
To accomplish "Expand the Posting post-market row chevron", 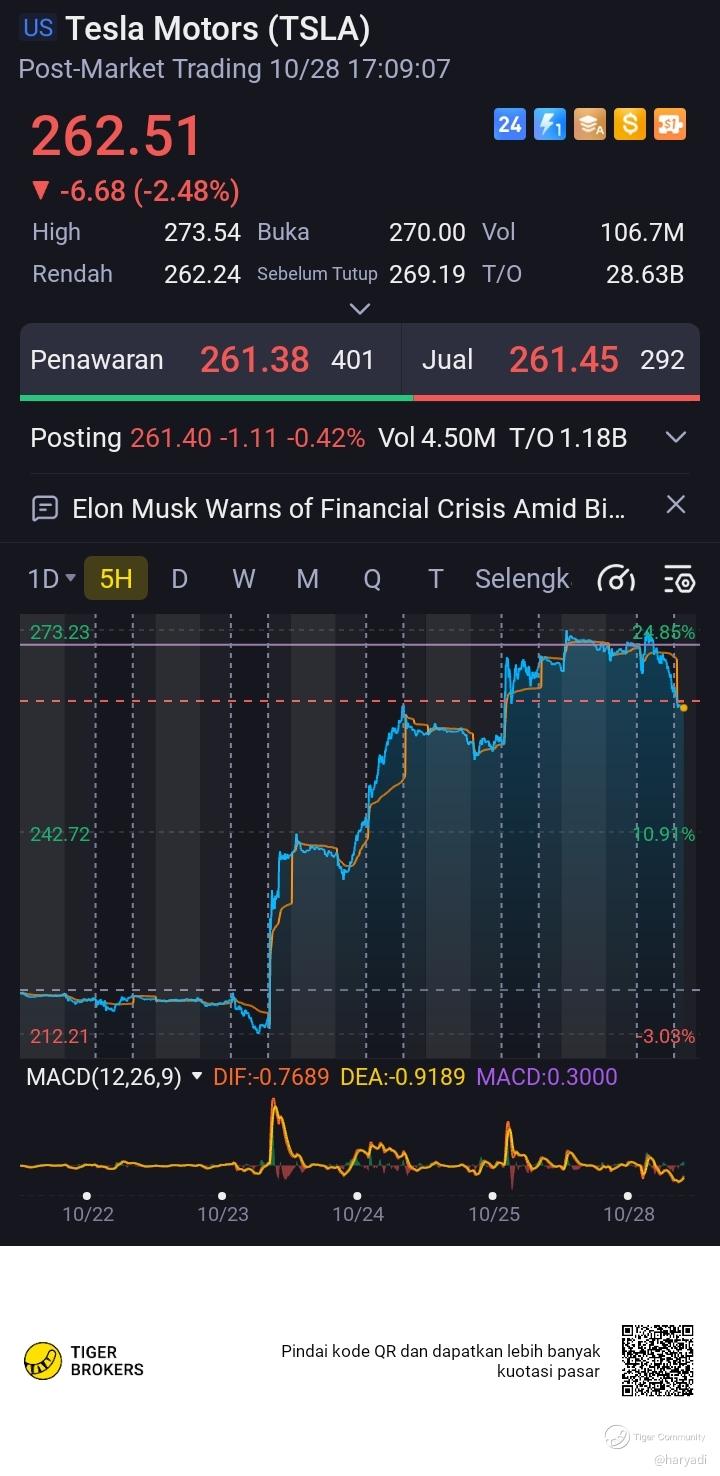I will (676, 437).
